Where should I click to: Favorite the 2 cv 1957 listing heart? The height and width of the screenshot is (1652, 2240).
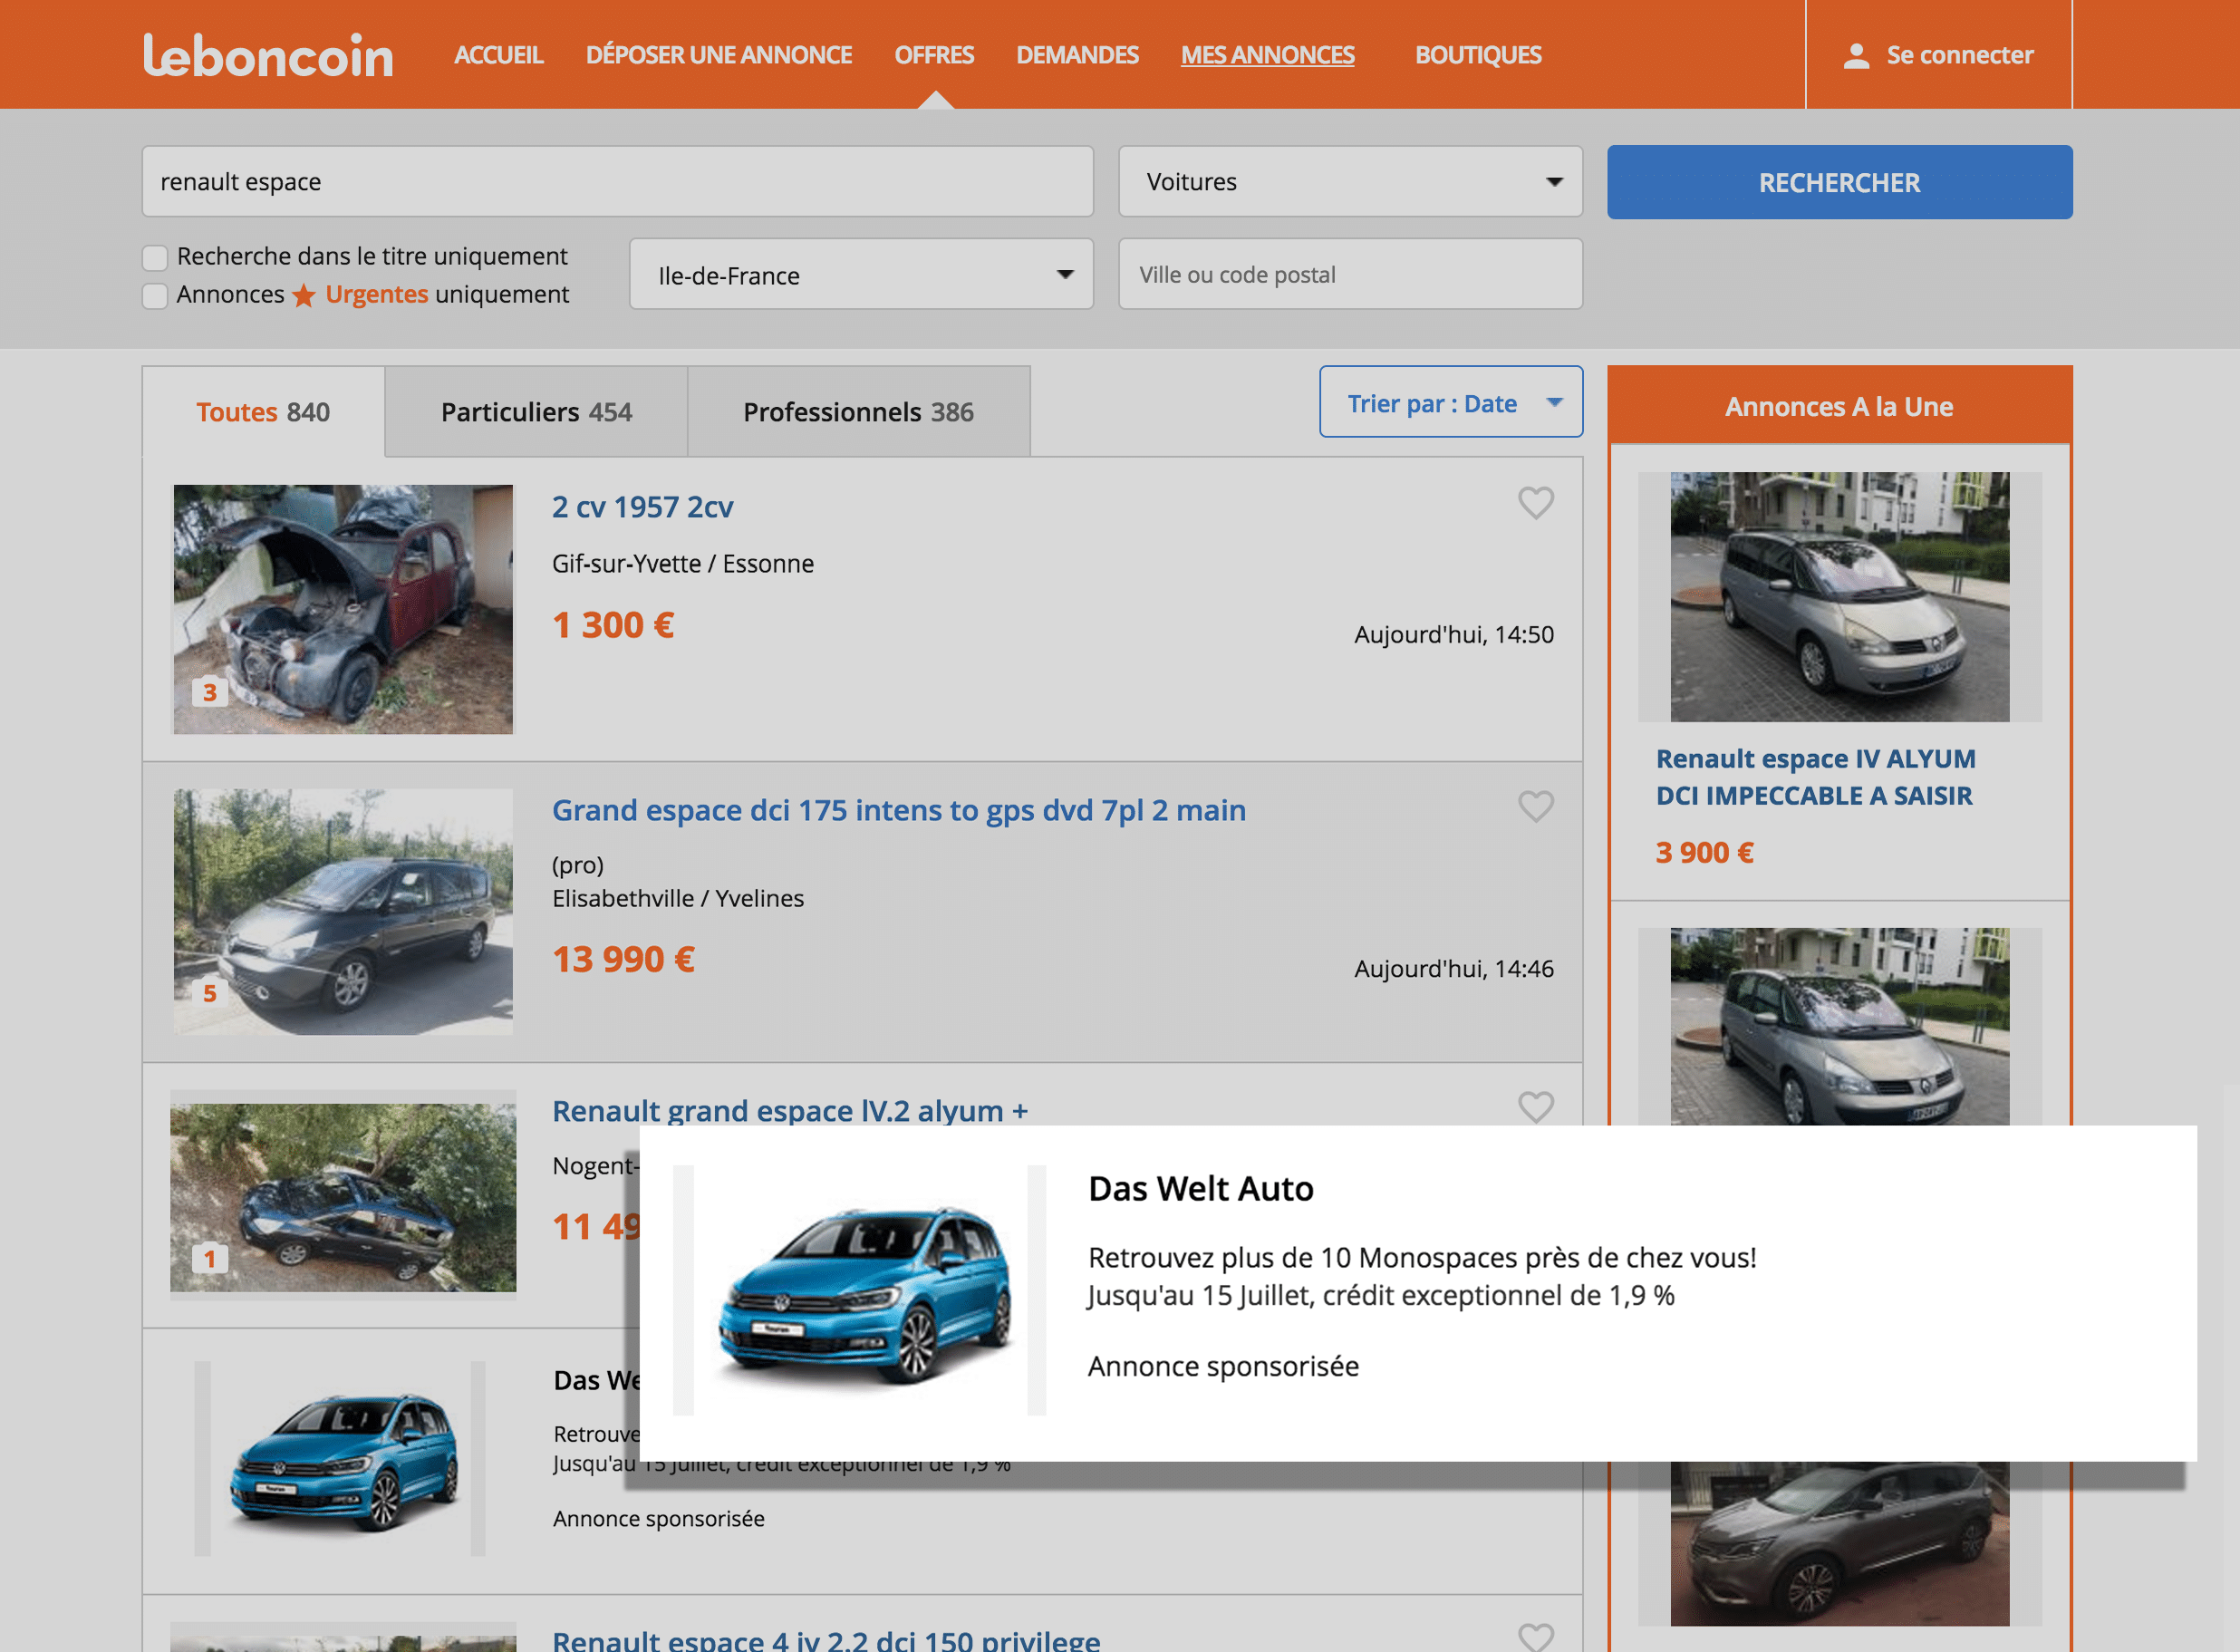pyautogui.click(x=1535, y=502)
